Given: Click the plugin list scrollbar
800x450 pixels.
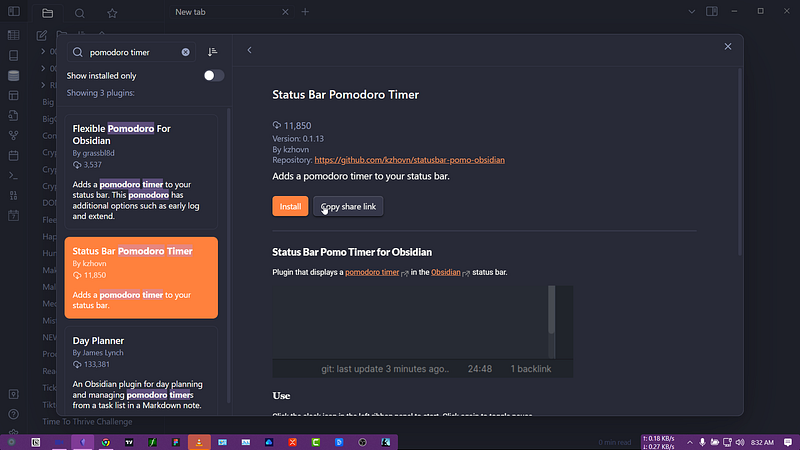Looking at the screenshot, I should pyautogui.click(x=228, y=255).
